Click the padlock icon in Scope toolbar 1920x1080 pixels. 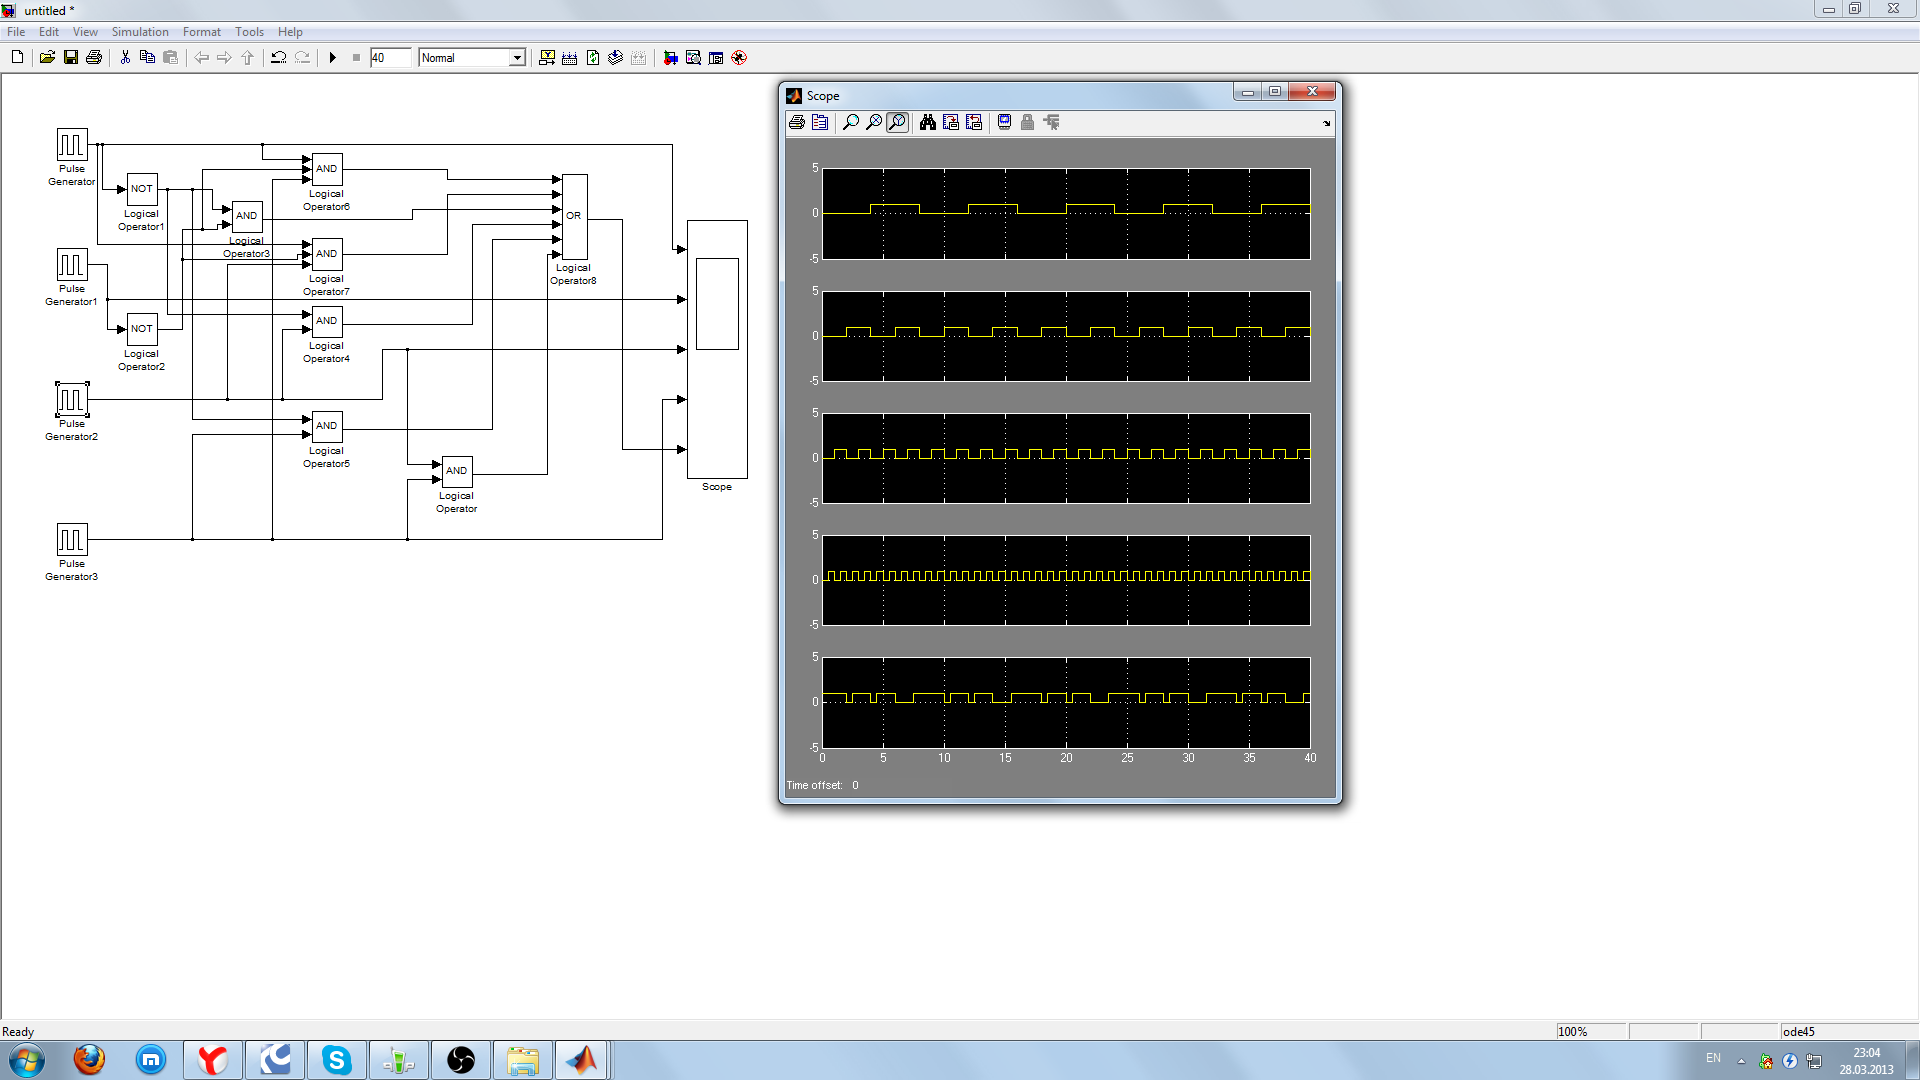click(1027, 122)
